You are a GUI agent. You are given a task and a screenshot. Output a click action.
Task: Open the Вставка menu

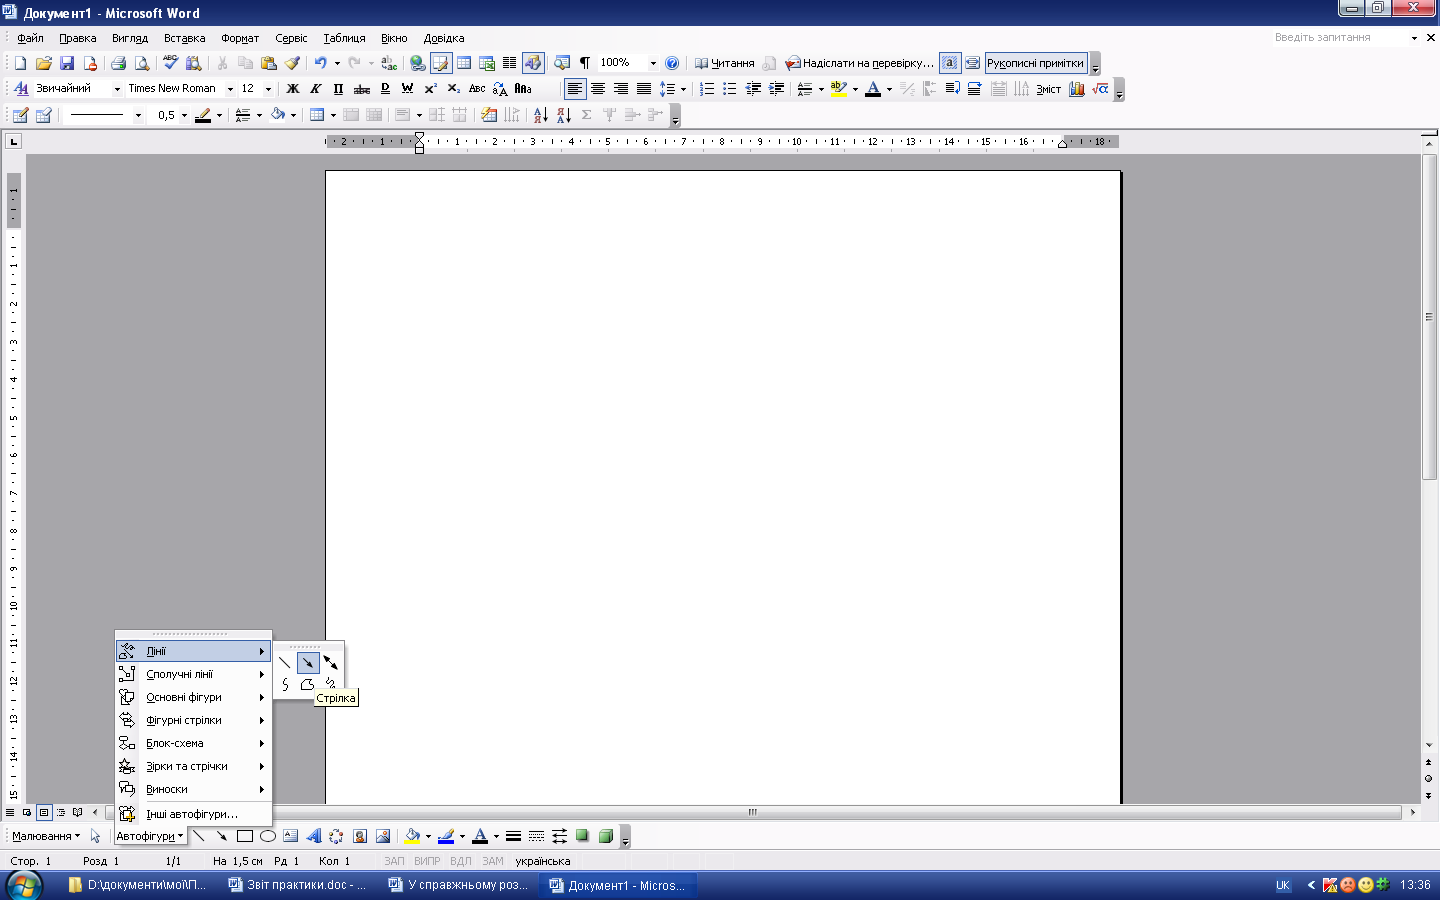pyautogui.click(x=184, y=38)
